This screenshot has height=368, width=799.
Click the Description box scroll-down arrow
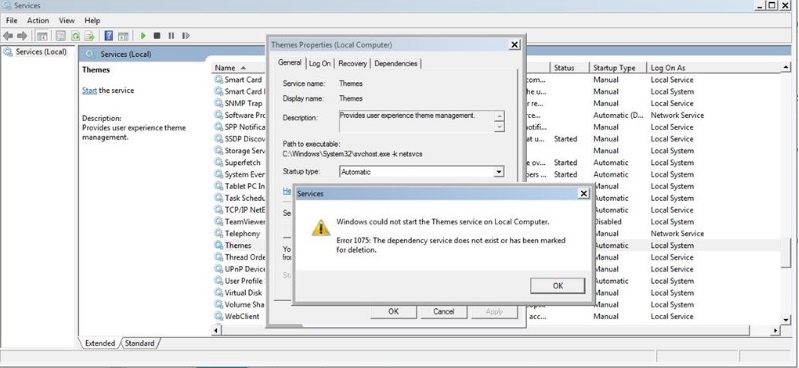[499, 126]
